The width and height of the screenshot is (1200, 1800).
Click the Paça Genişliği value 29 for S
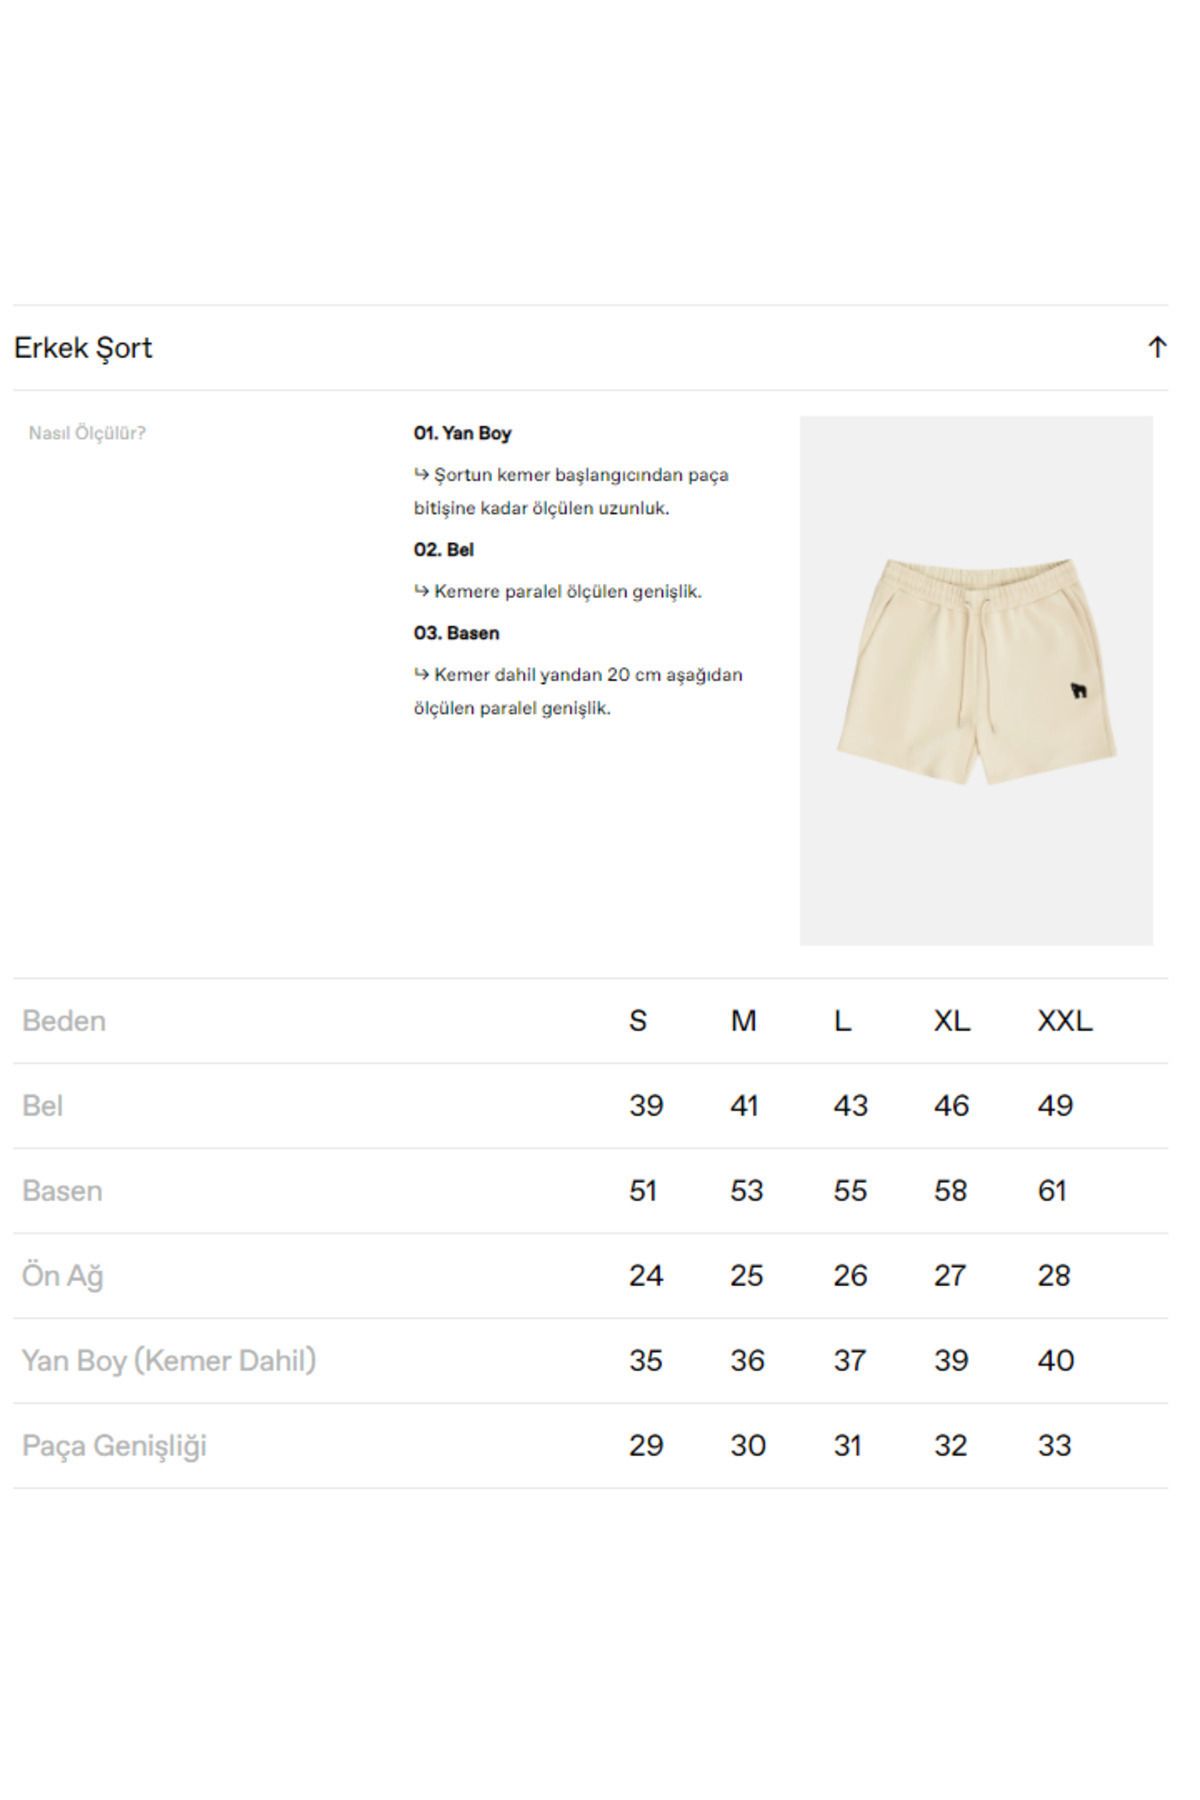(x=646, y=1446)
